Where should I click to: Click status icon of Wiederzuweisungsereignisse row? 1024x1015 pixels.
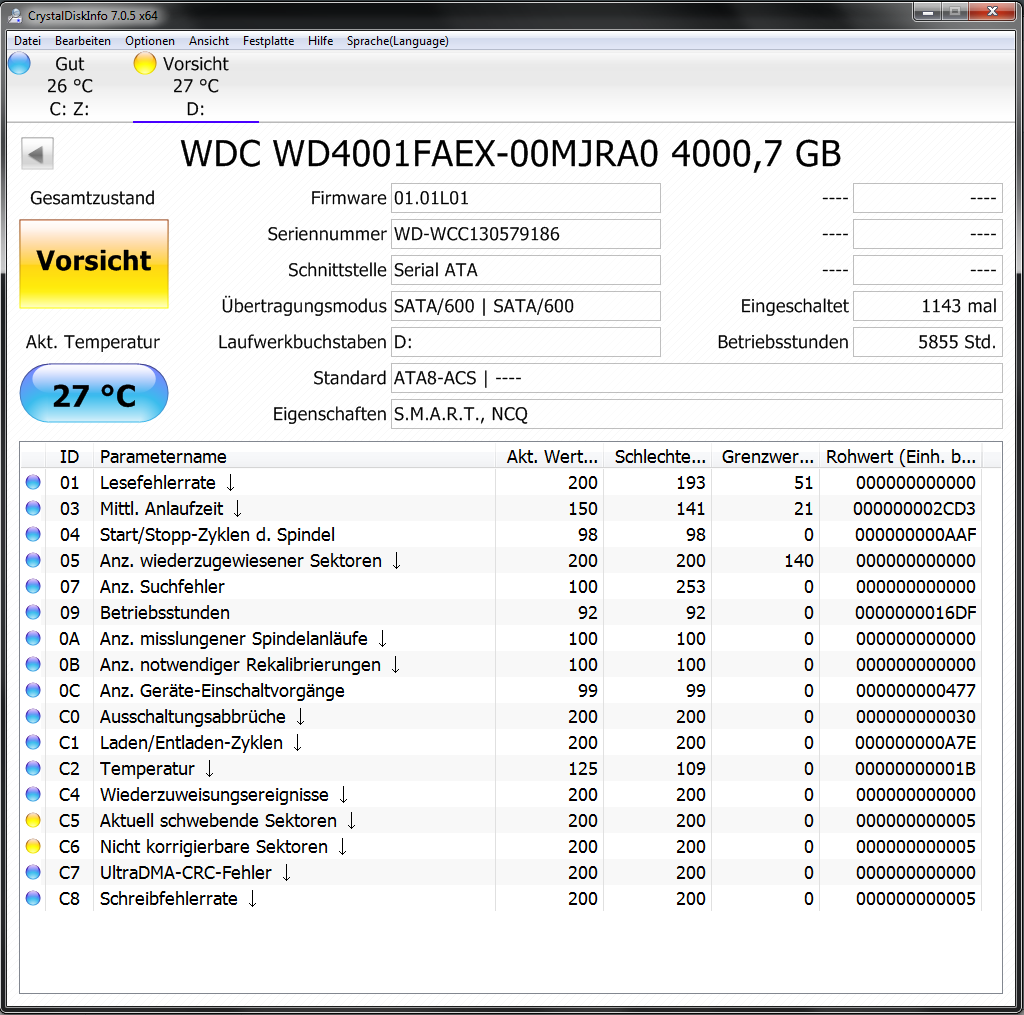[x=33, y=794]
